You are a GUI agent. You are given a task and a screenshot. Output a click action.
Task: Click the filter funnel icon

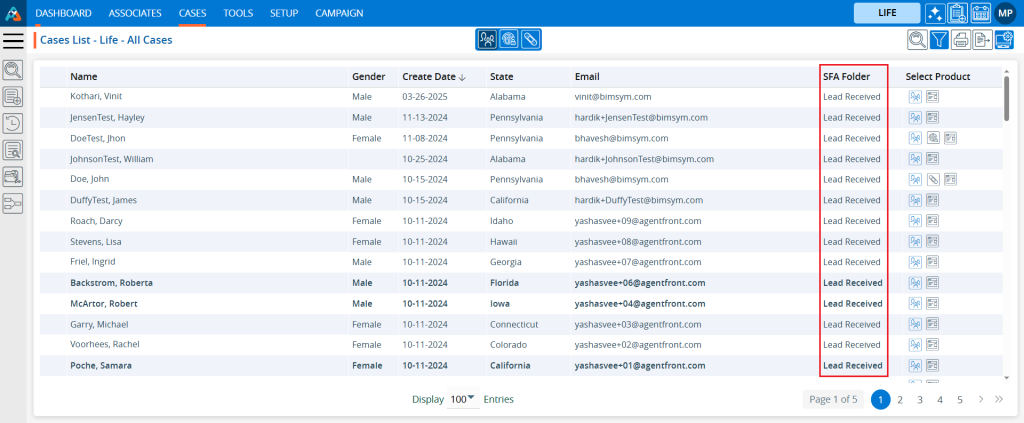(x=940, y=40)
